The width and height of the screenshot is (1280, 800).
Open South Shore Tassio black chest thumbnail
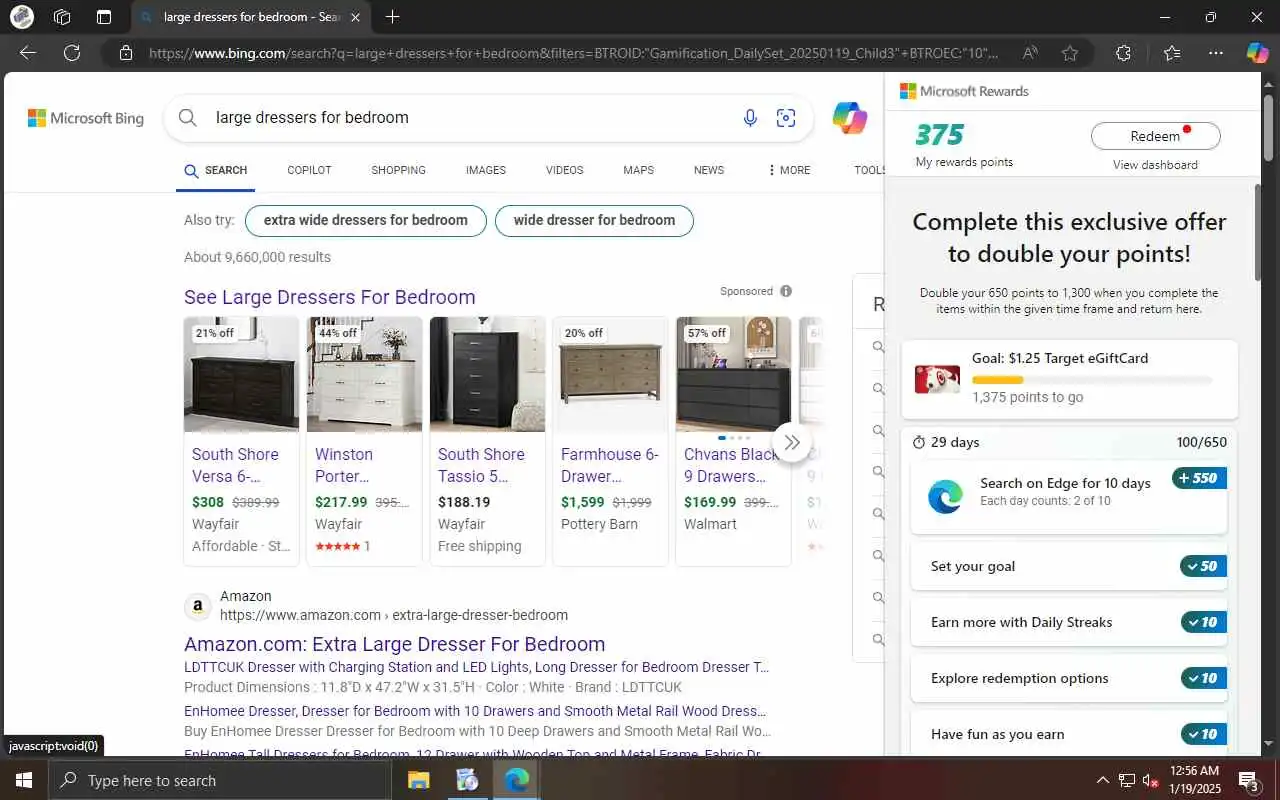tap(487, 374)
